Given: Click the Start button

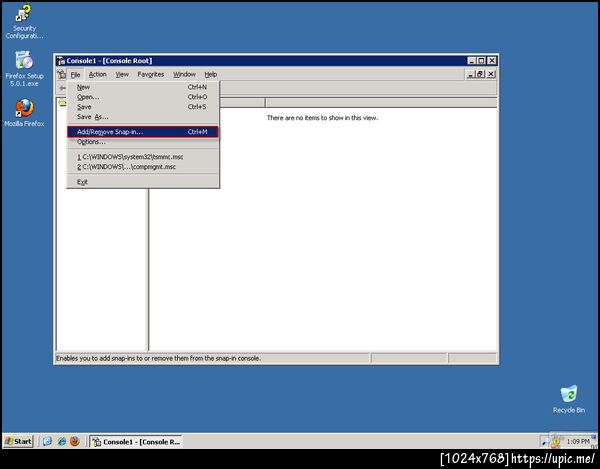Looking at the screenshot, I should [18, 441].
